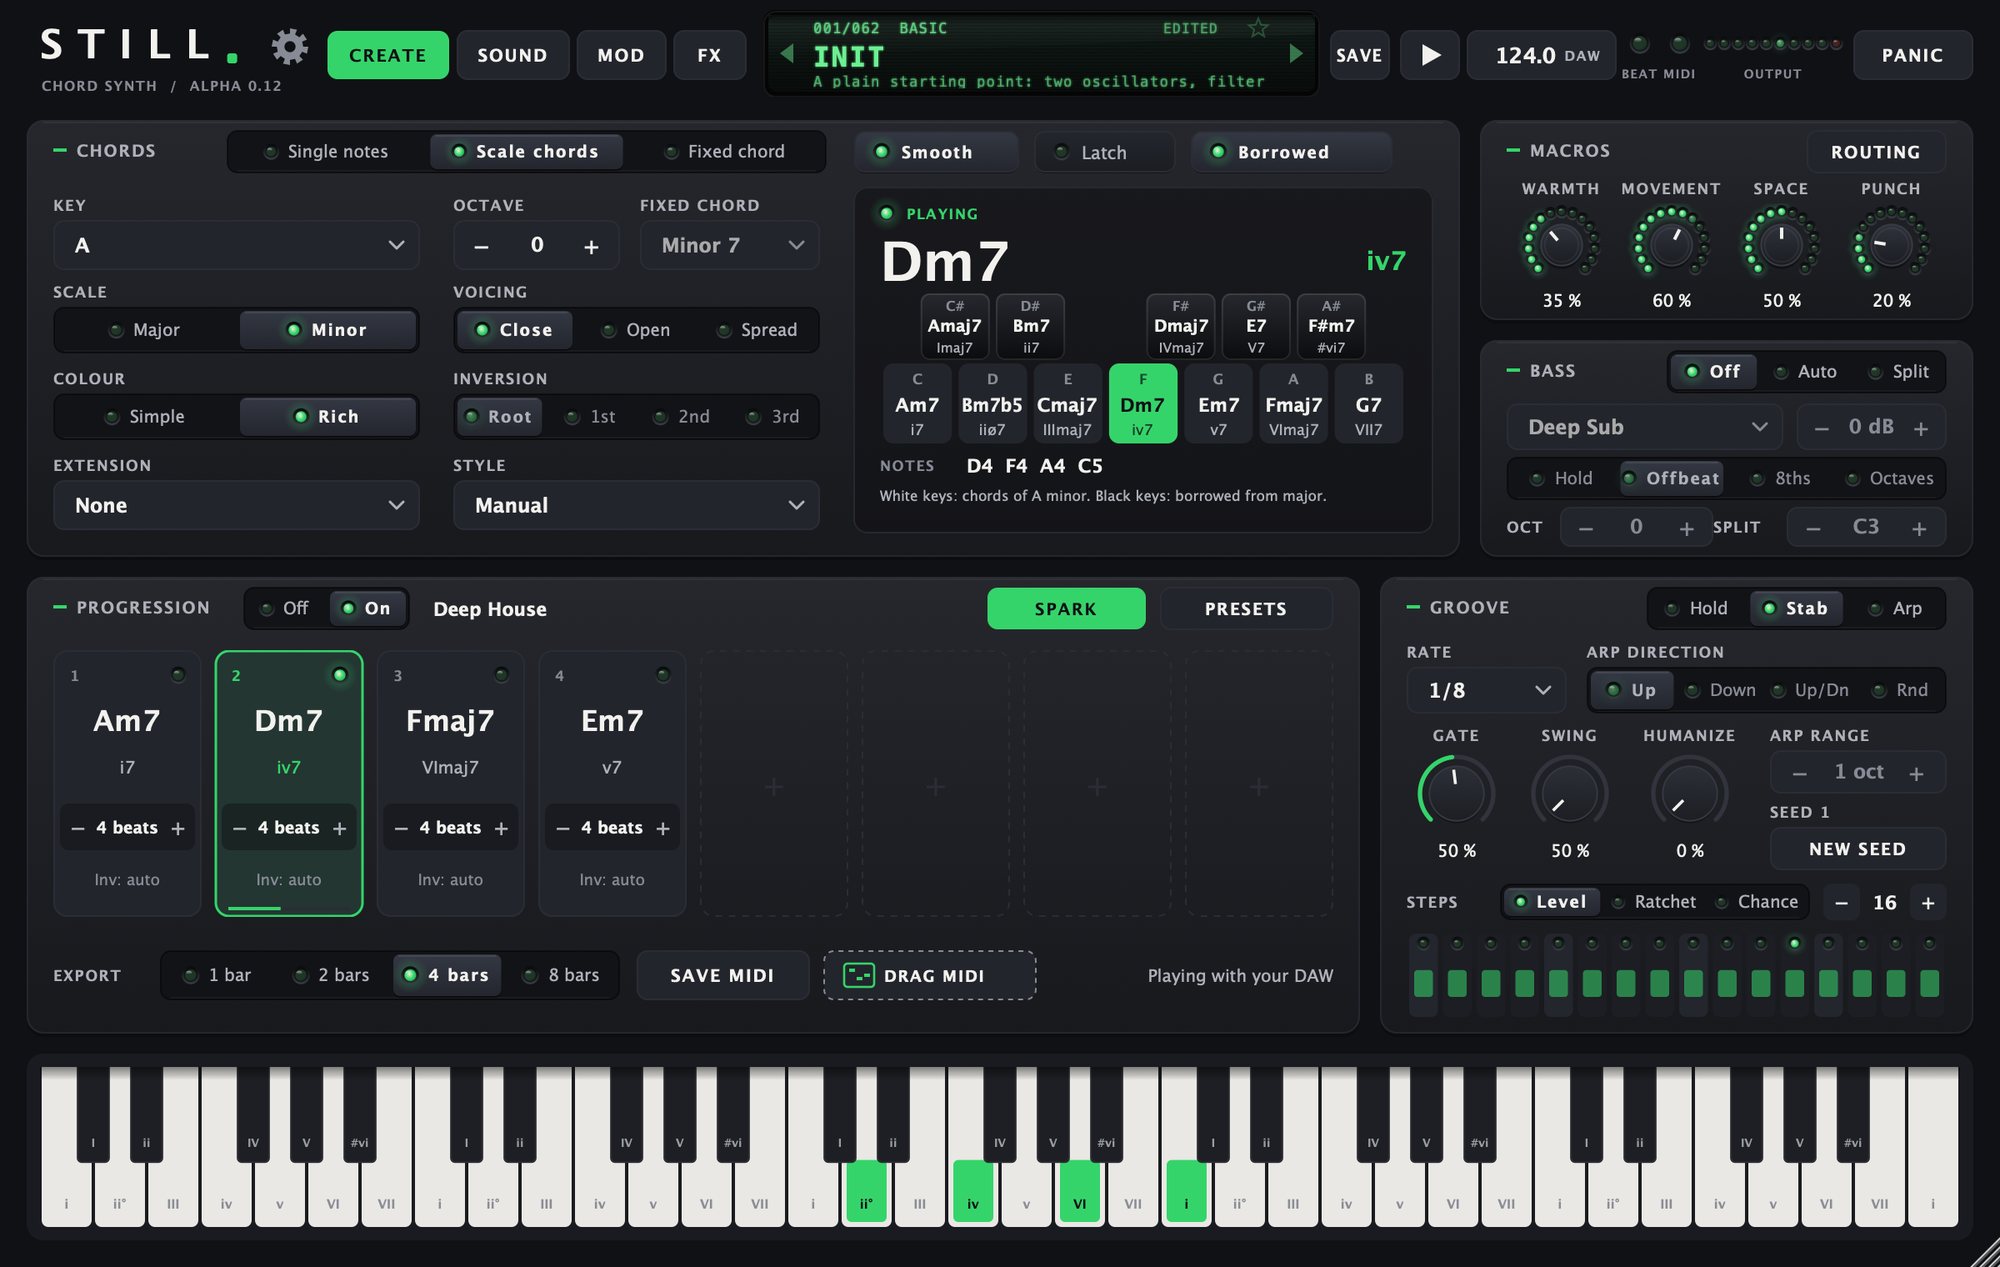Viewport: 2000px width, 1267px height.
Task: Select the Fixed chord mode tab
Action: click(x=725, y=151)
